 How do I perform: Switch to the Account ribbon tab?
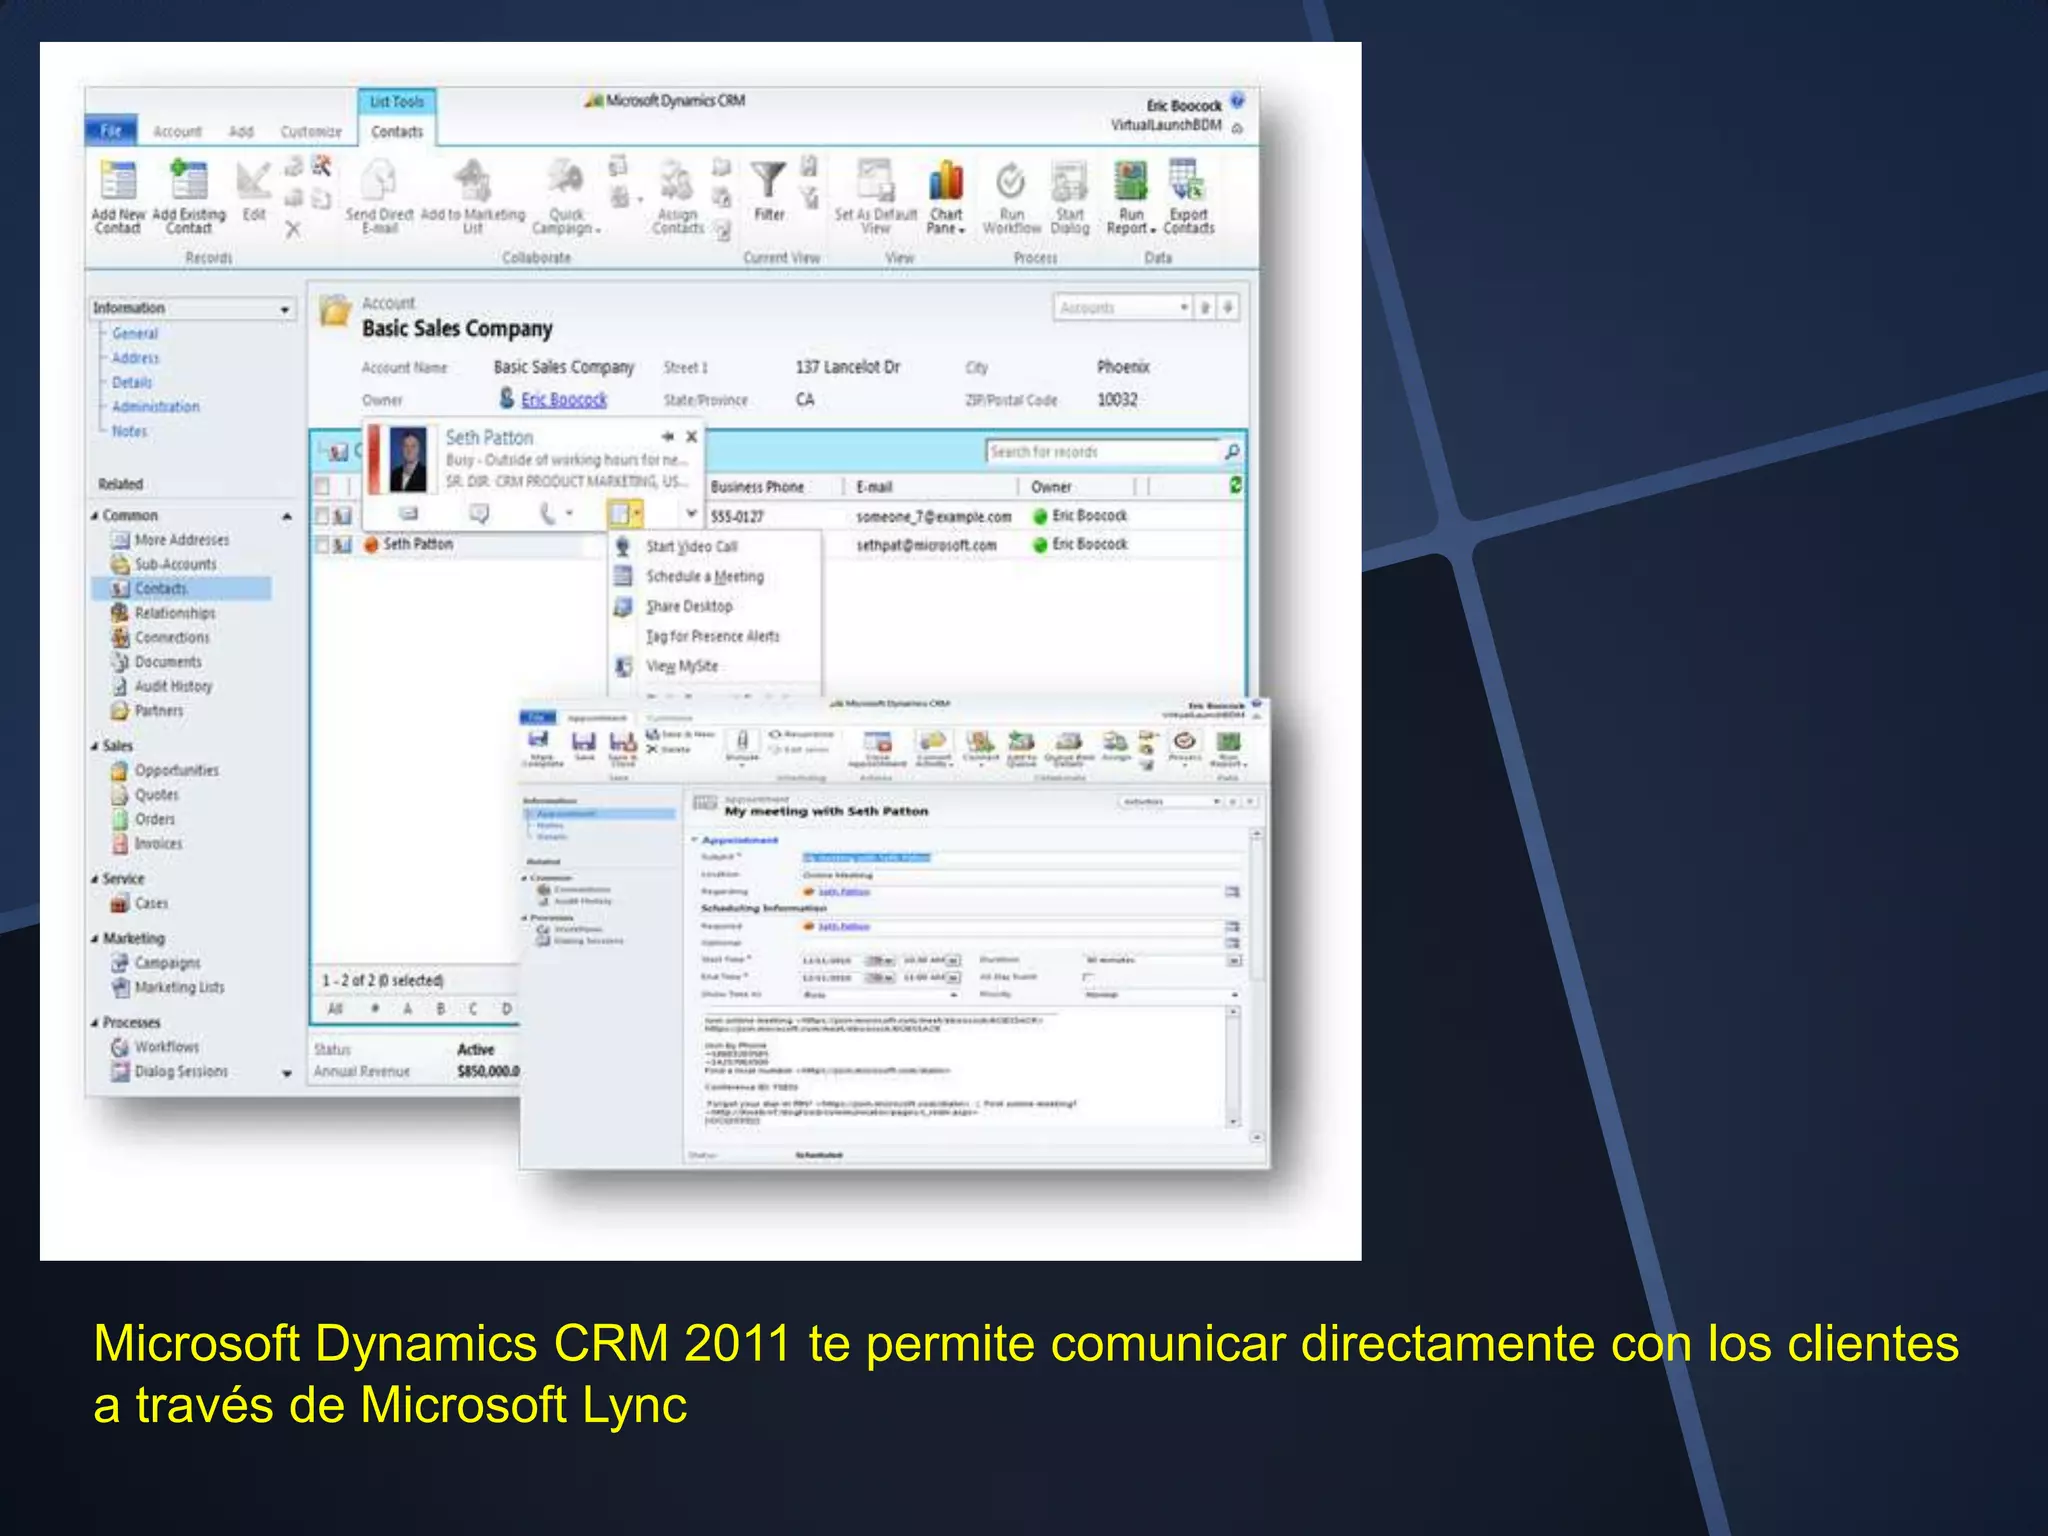pos(177,132)
